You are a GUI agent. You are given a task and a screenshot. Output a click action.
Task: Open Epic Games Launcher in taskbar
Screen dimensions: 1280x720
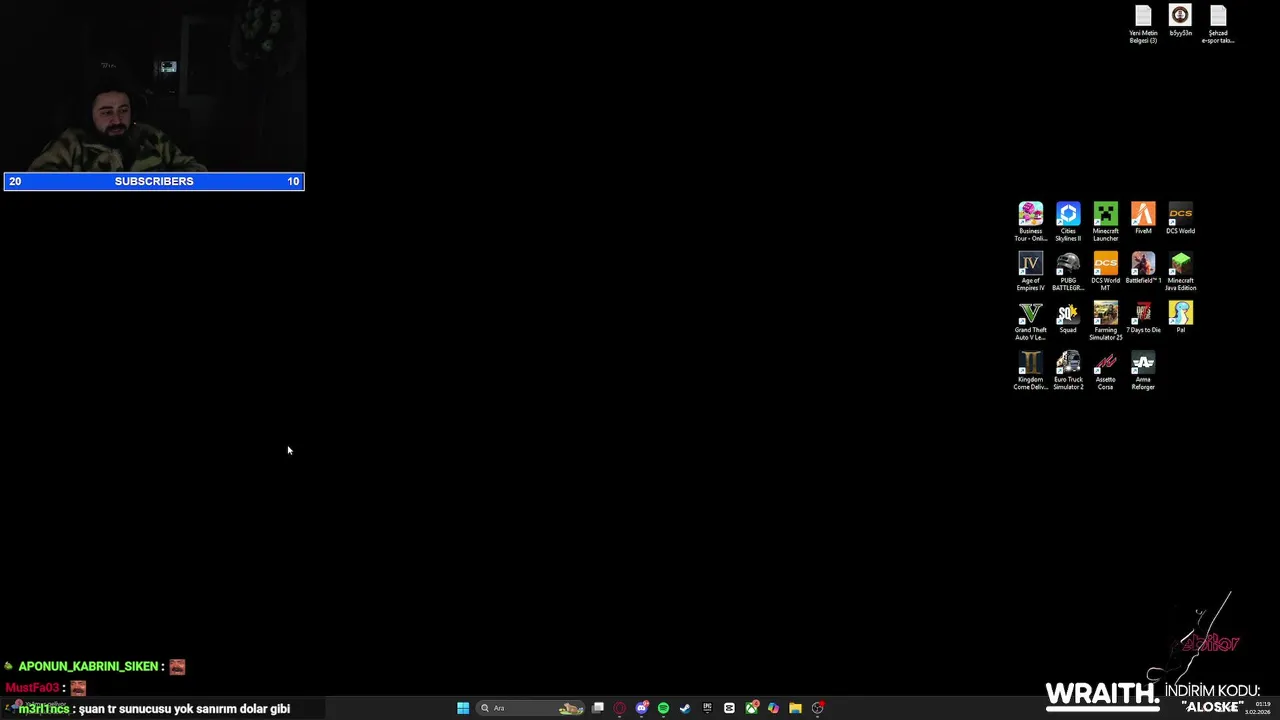[707, 708]
